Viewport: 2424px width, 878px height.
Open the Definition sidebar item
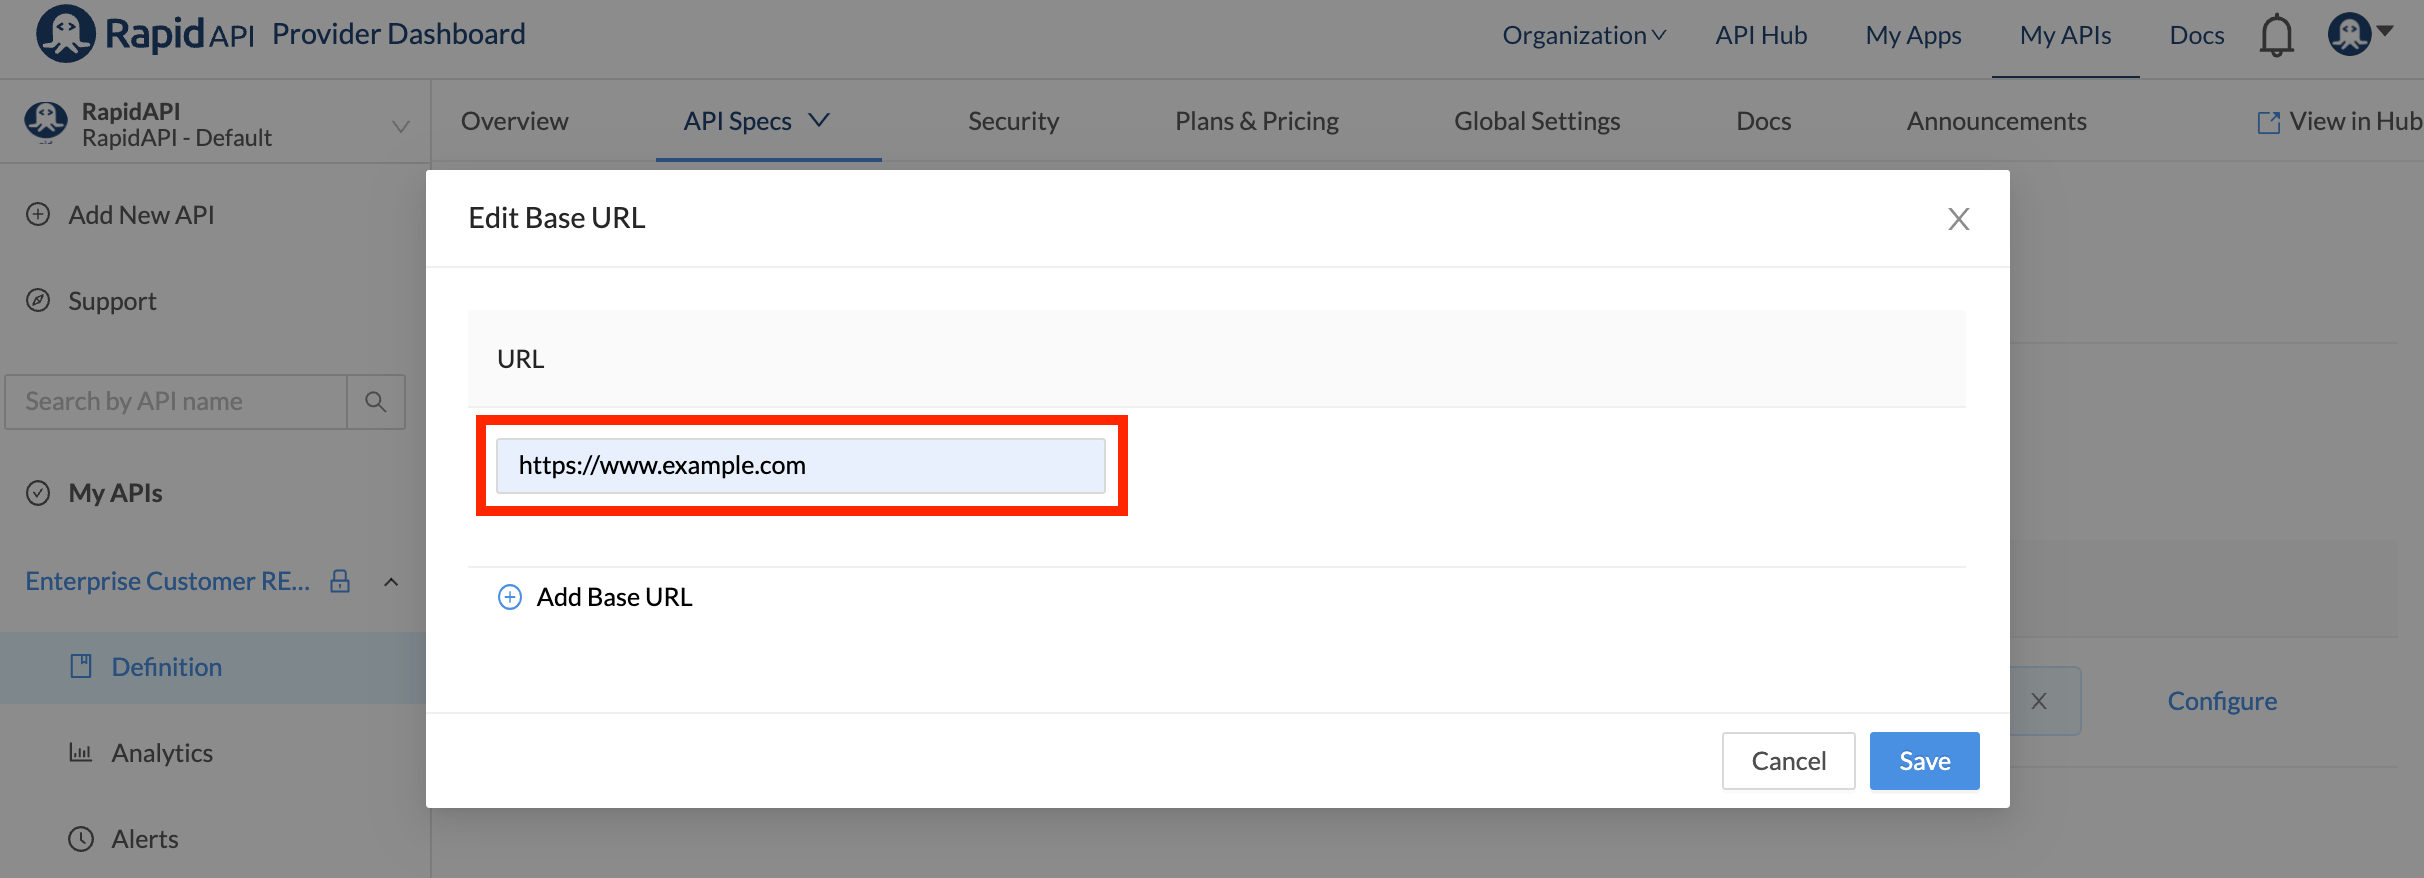point(213,667)
